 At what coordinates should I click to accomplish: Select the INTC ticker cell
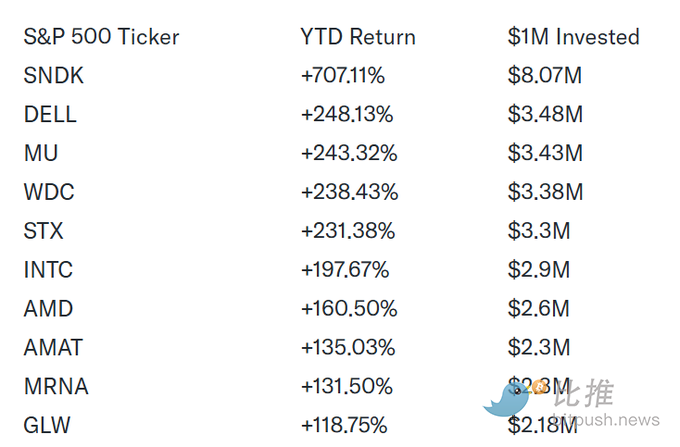pos(48,270)
